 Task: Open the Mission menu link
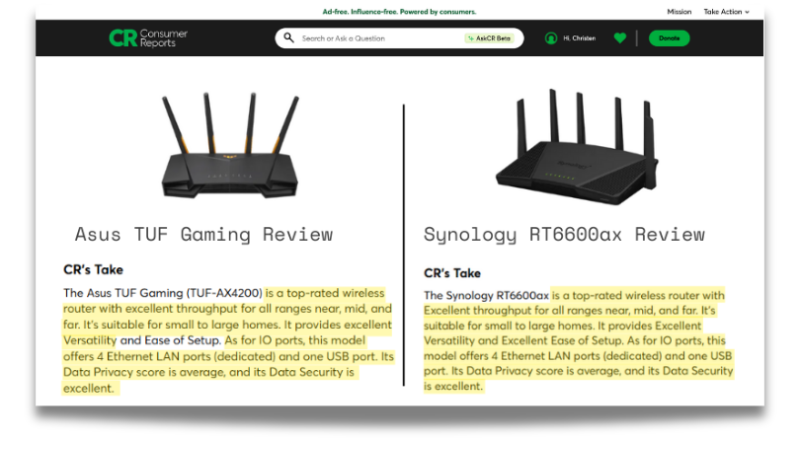click(x=679, y=12)
